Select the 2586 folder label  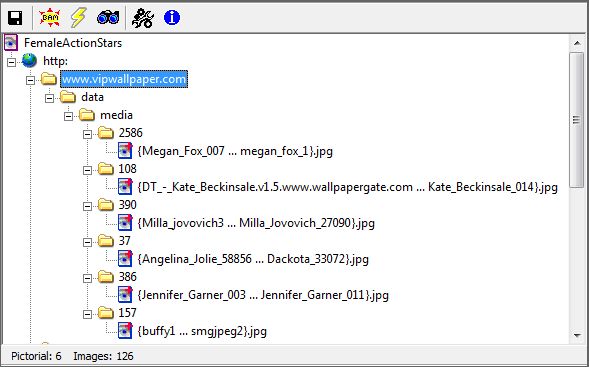click(x=131, y=133)
